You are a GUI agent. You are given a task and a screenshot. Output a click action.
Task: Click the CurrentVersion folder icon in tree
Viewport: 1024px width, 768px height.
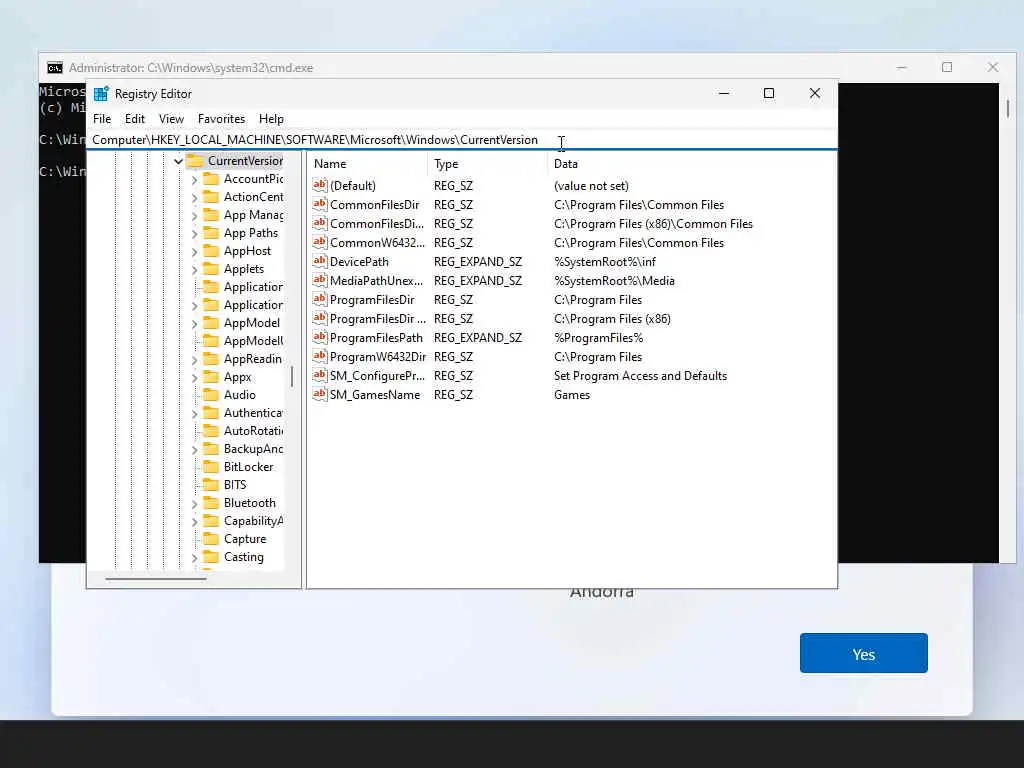[195, 161]
